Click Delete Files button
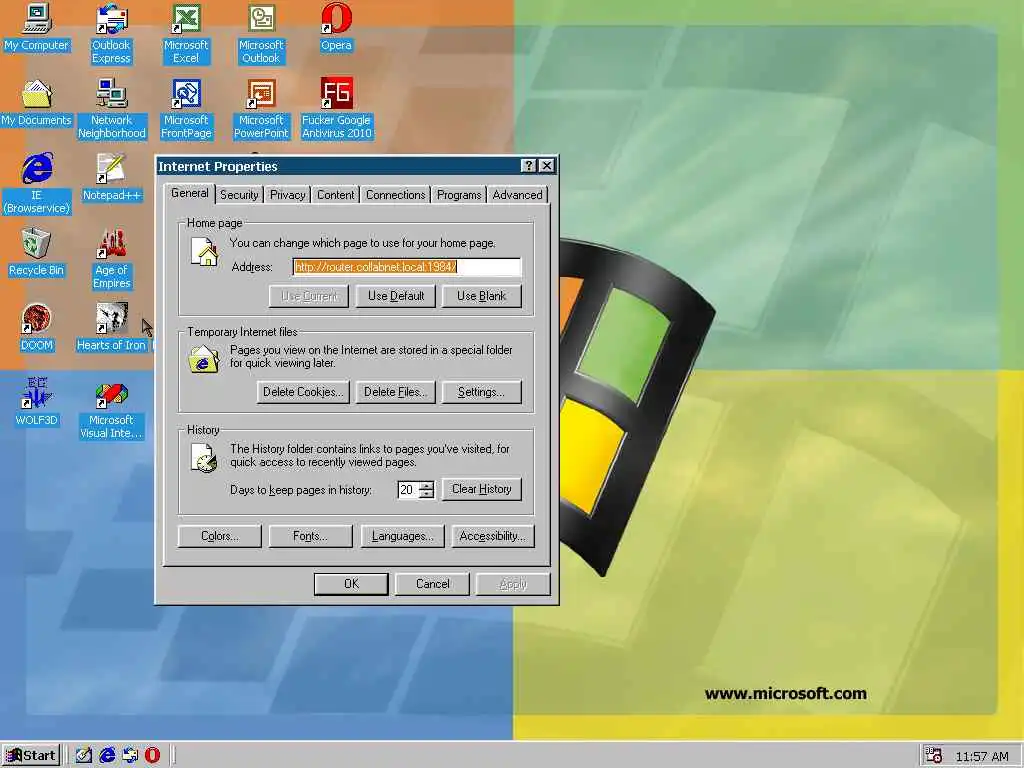This screenshot has width=1024, height=768. point(395,392)
